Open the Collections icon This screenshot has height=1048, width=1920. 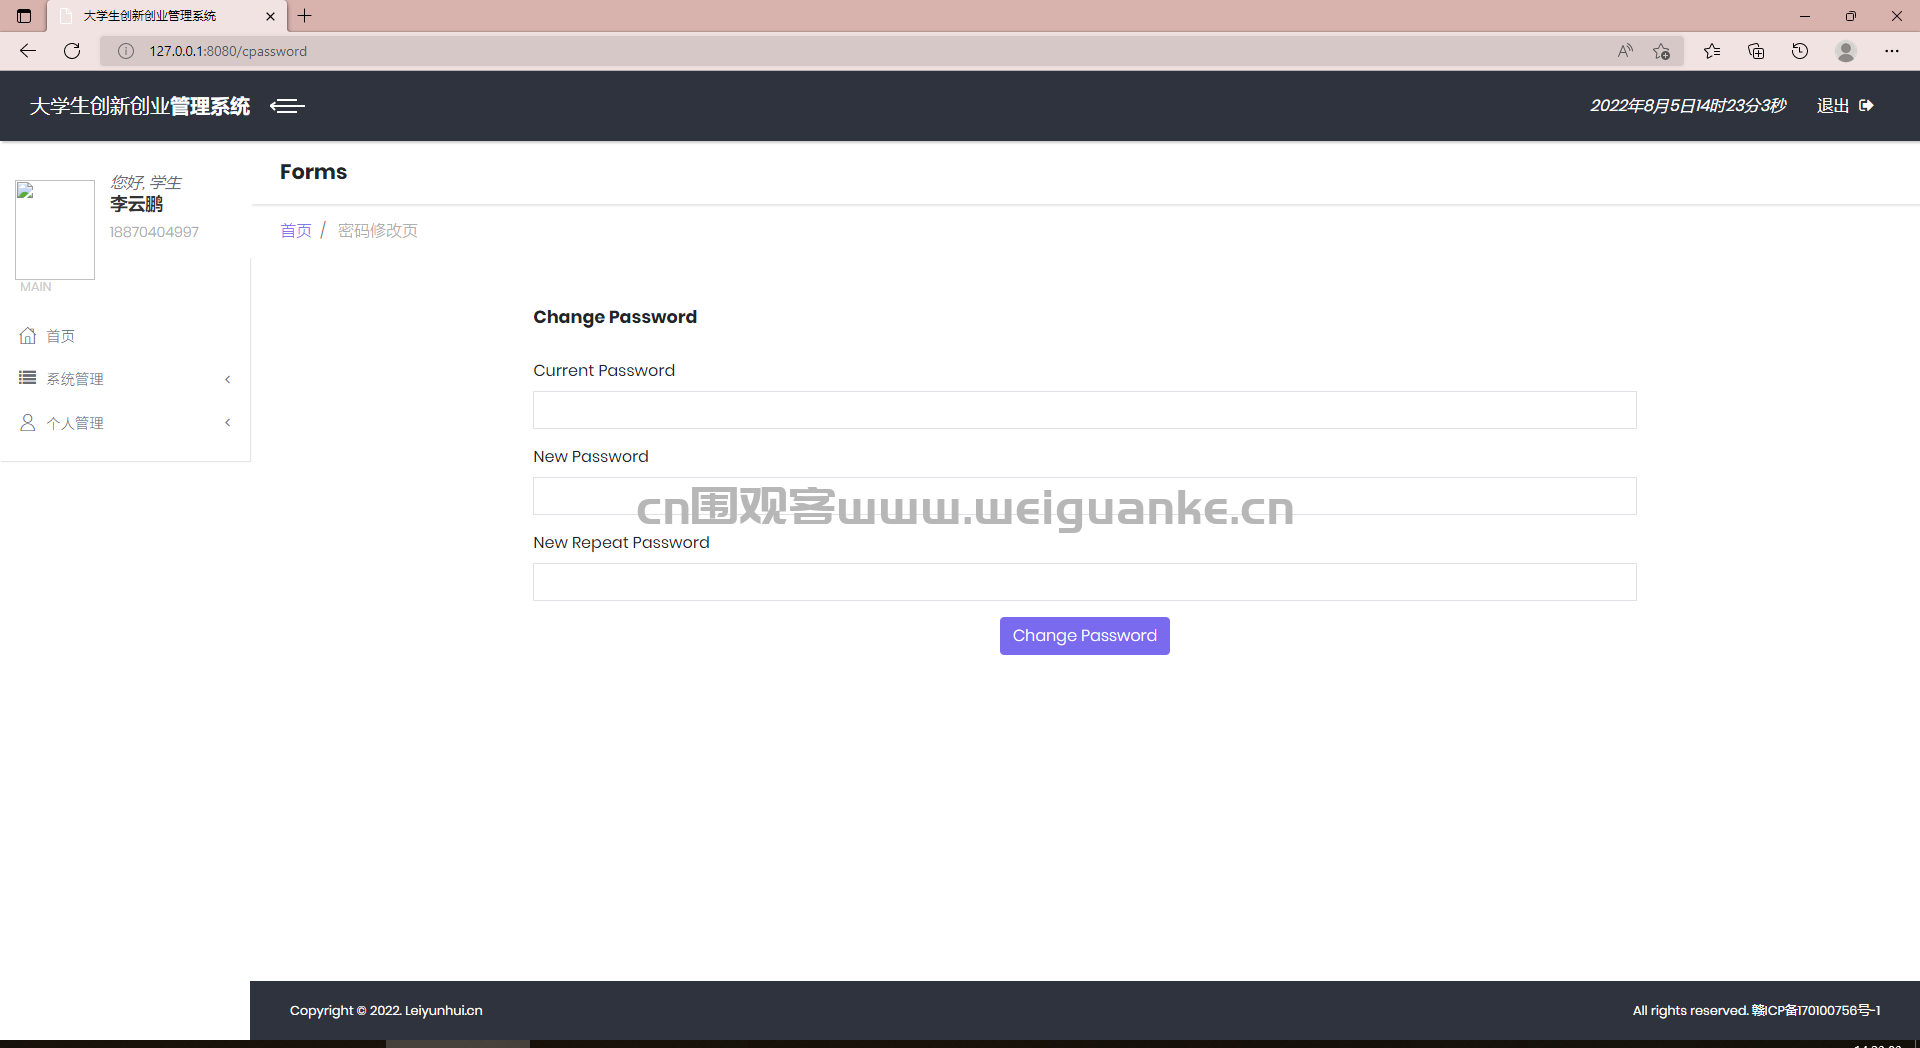(x=1756, y=51)
